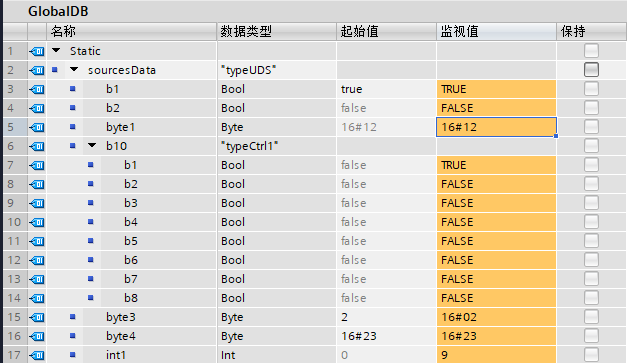Select the "typeCtrl1" data type cell

[277, 146]
